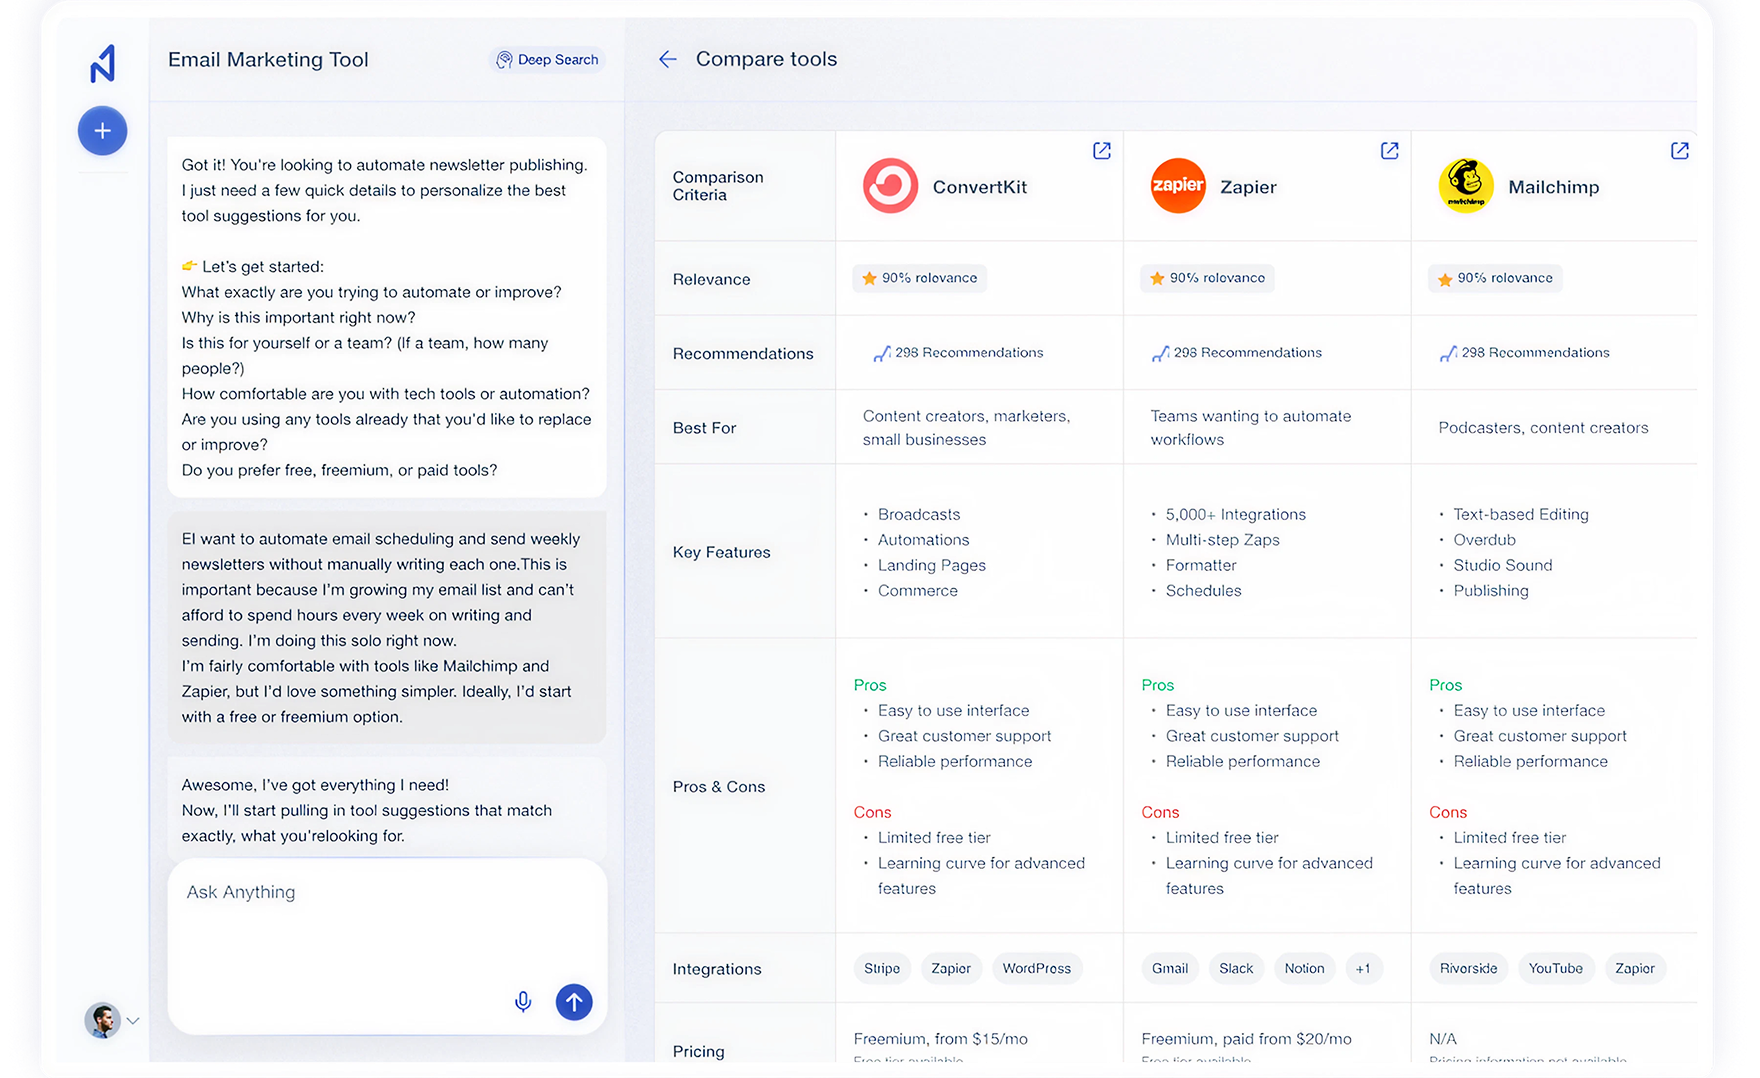Click 'Podcasters, content creators' text
This screenshot has width=1760, height=1078.
1543,428
